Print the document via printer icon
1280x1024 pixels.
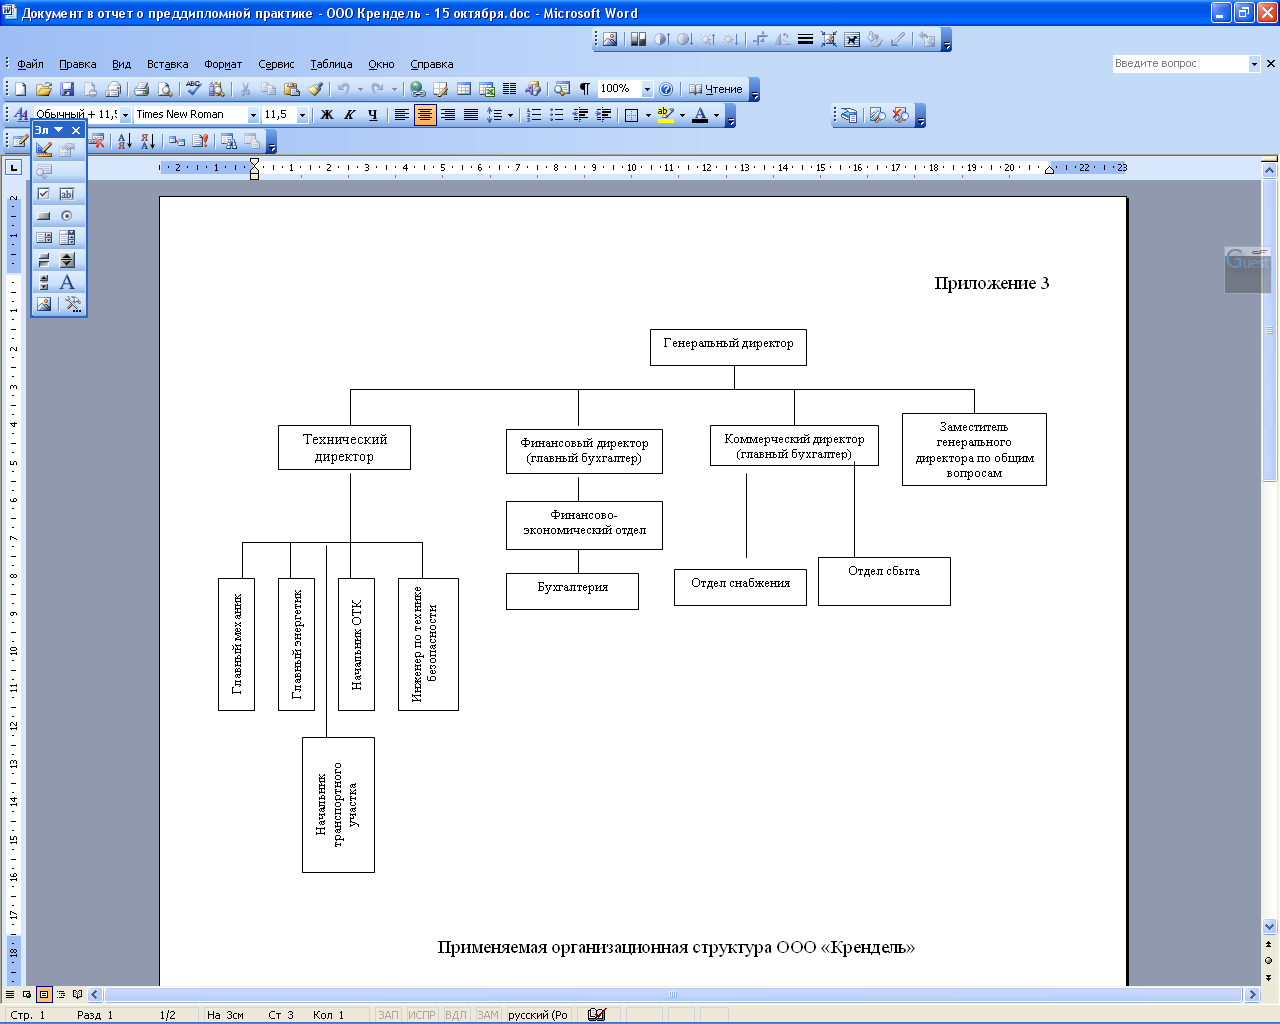(x=141, y=89)
